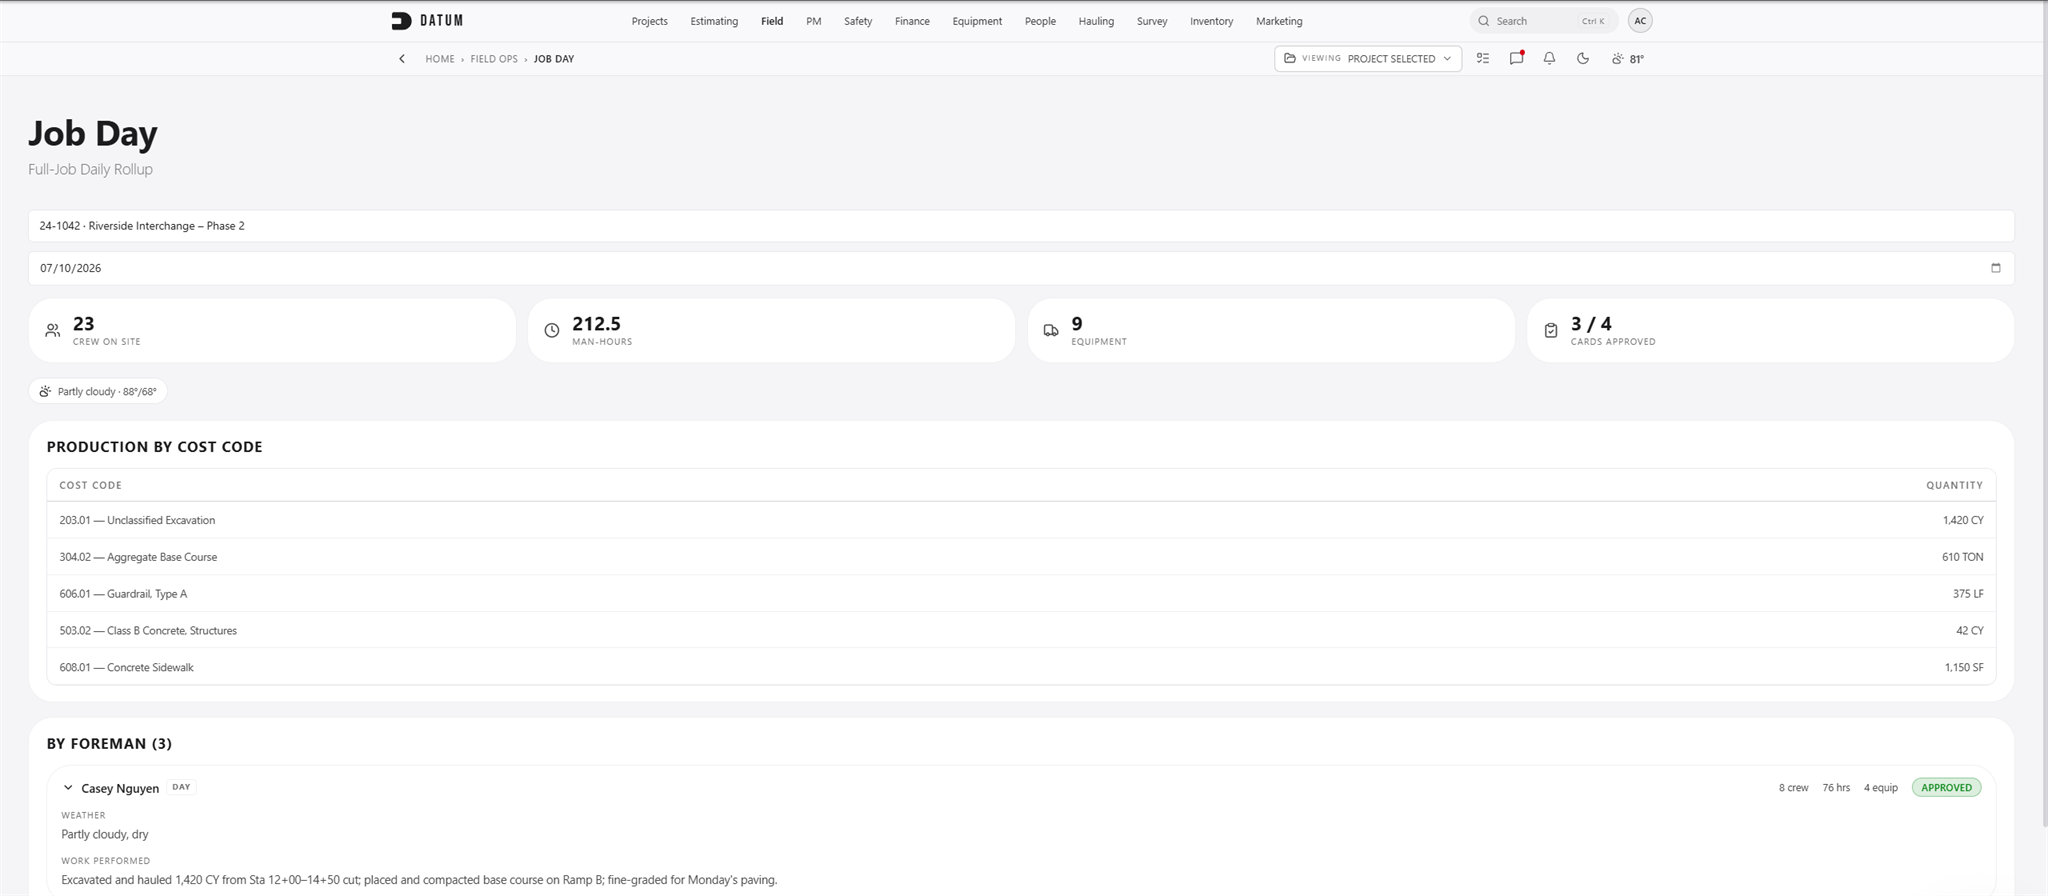Open the project selector Riverside Interchange field
The width and height of the screenshot is (2048, 896).
(x=1020, y=226)
